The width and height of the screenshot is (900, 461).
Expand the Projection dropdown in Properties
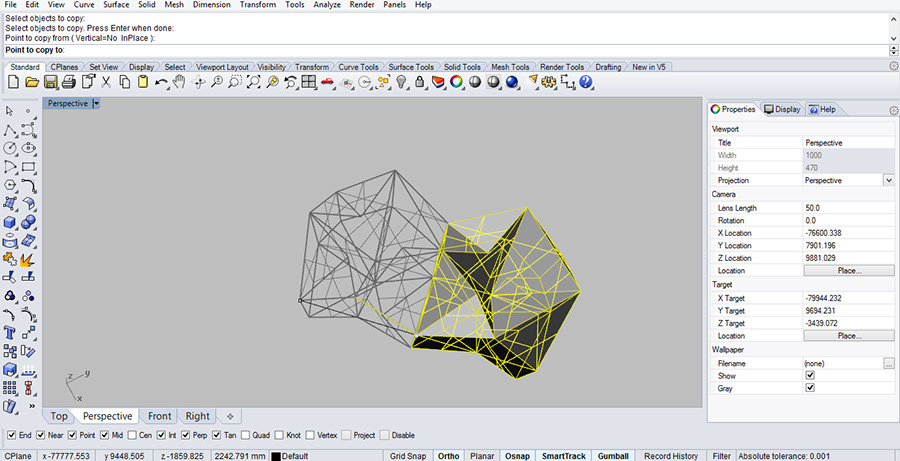click(x=888, y=180)
